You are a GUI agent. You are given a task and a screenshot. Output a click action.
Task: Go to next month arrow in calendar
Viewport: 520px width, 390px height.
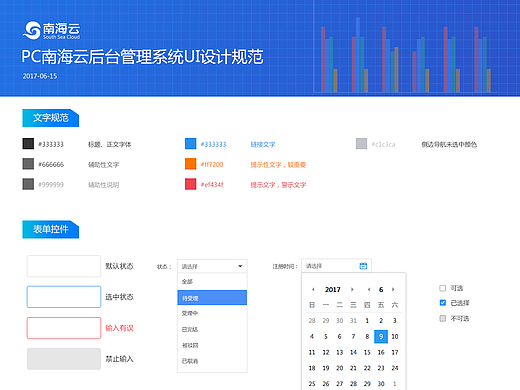393,289
